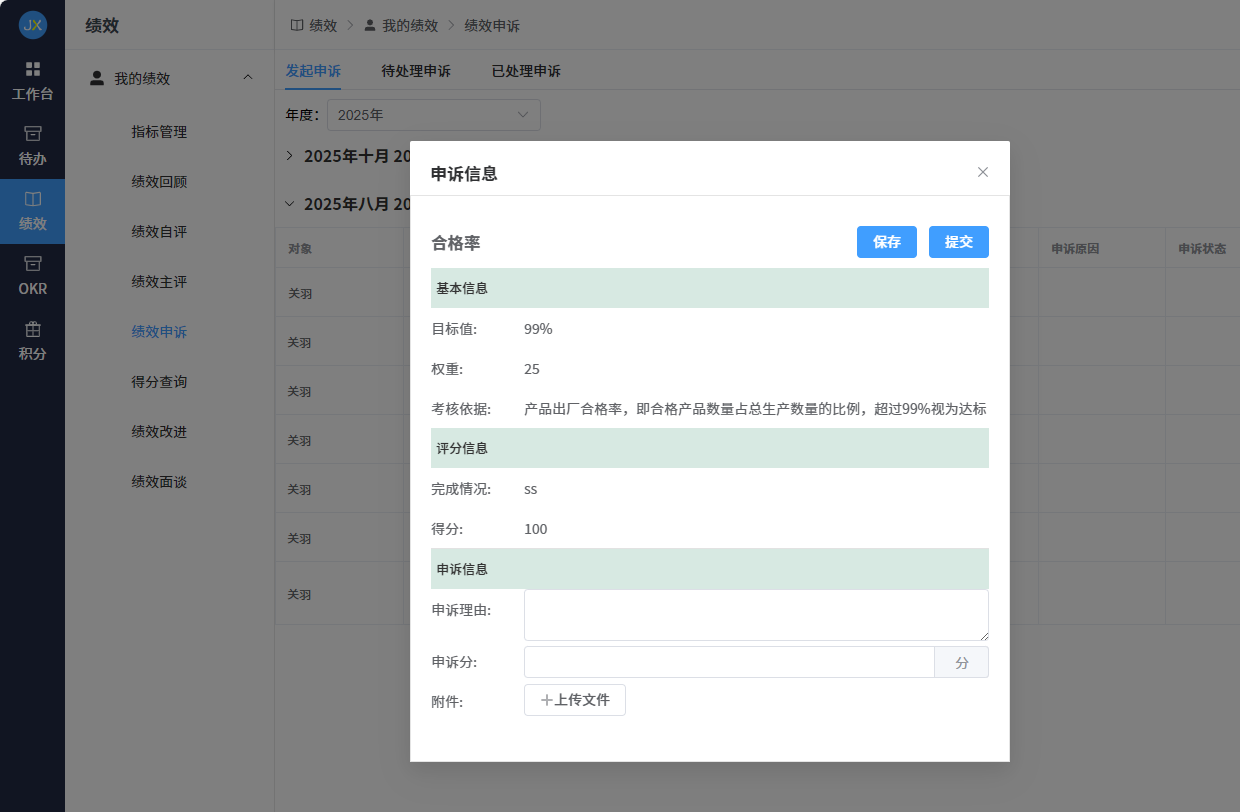Go to 得分查询 in the sidebar
Image resolution: width=1240 pixels, height=812 pixels.
click(x=159, y=382)
